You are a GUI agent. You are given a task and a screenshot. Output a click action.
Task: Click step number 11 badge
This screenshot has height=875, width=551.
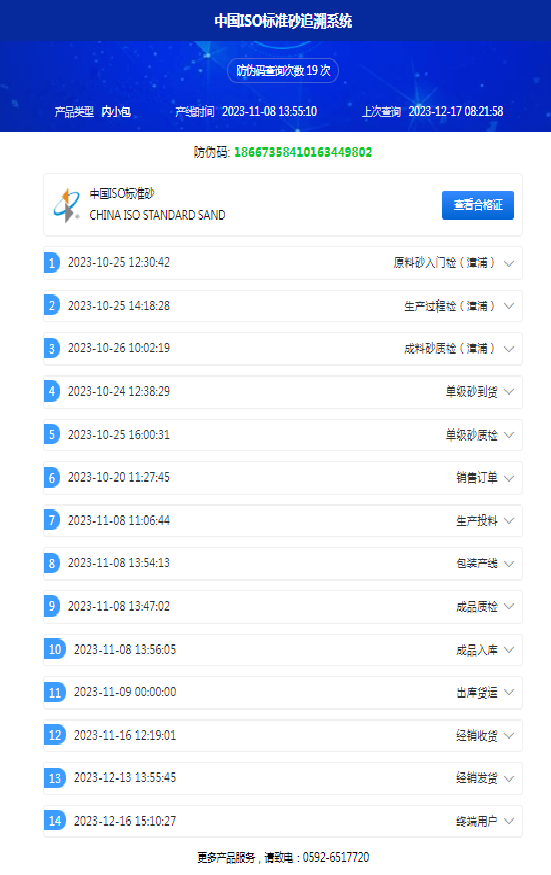coord(55,693)
